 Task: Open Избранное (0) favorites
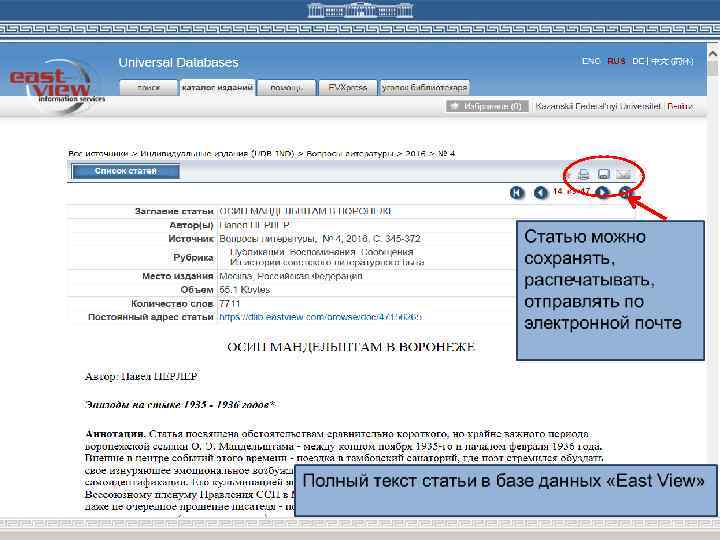[487, 107]
